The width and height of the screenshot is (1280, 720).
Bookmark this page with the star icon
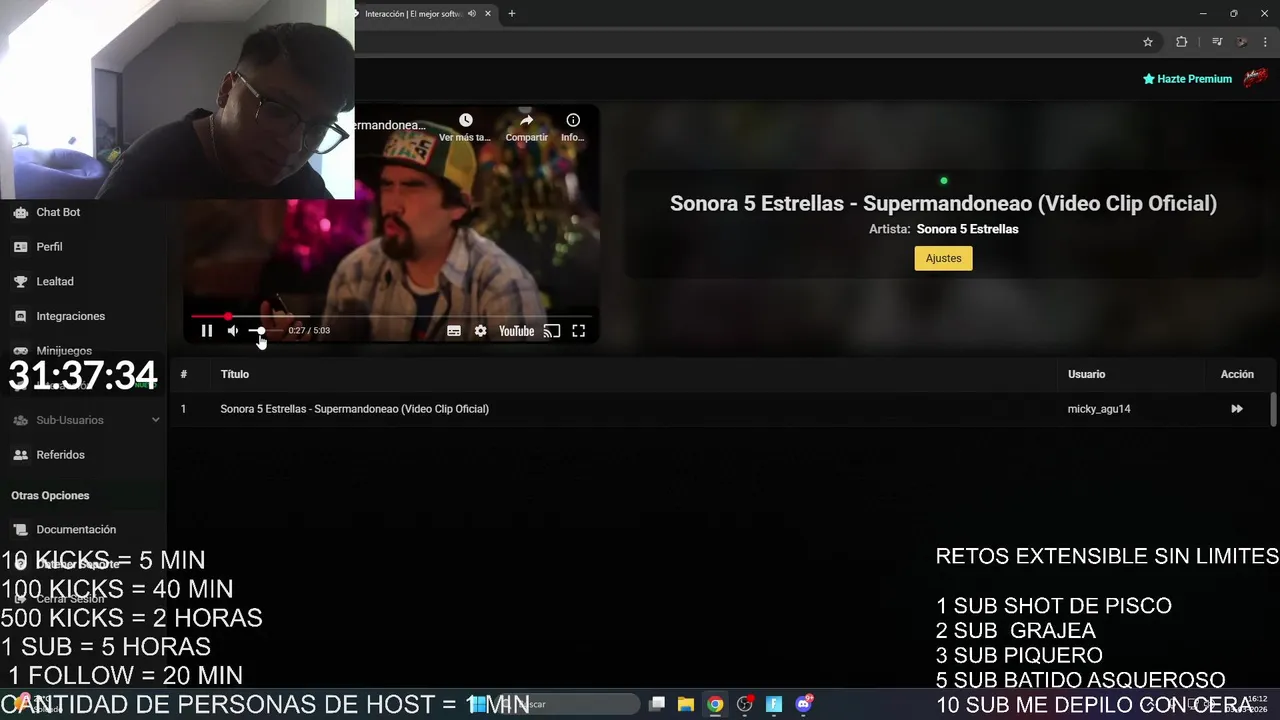(1148, 42)
